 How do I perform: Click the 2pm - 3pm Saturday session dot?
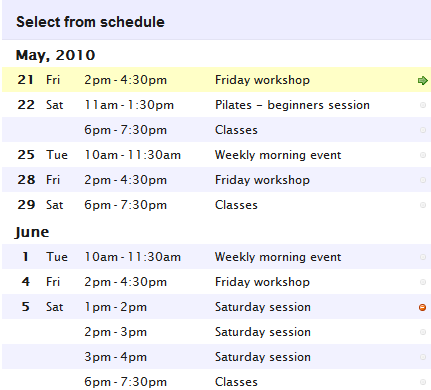point(423,332)
